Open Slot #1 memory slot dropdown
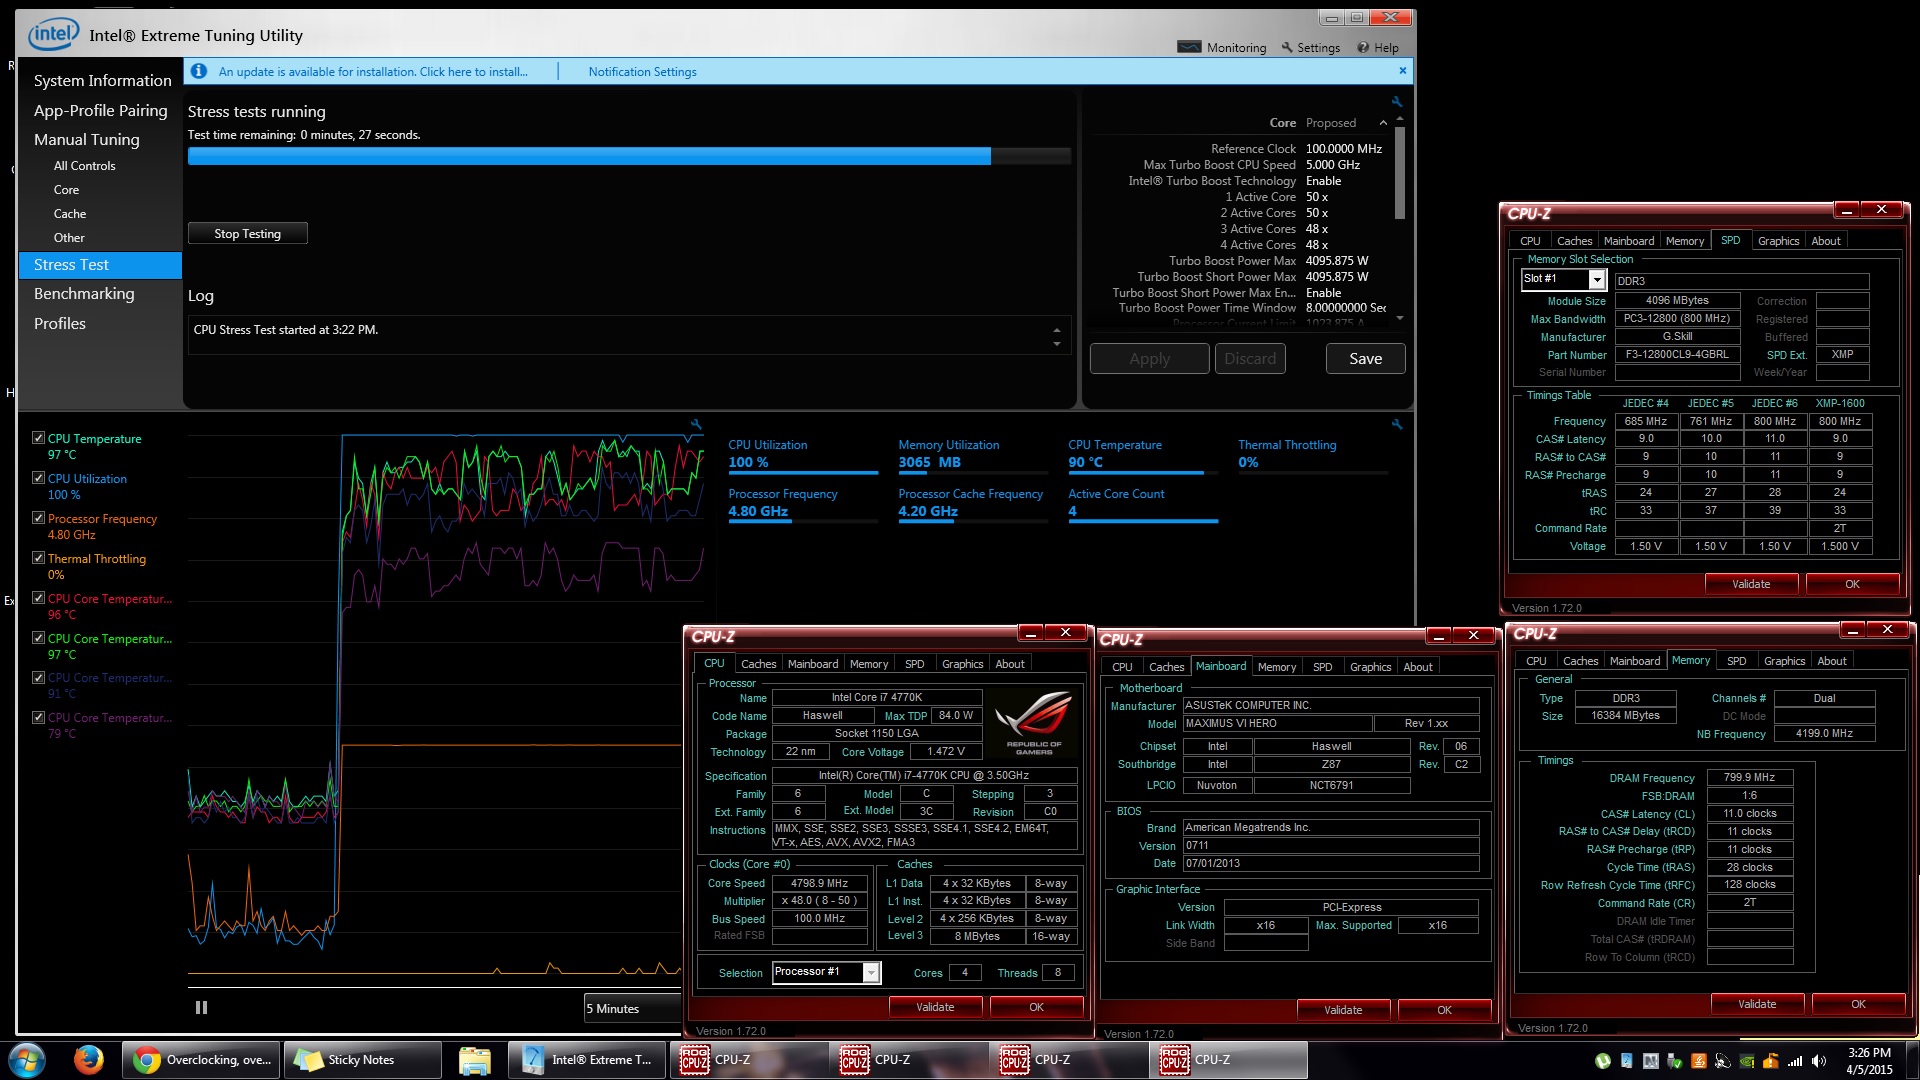1920x1080 pixels. point(1597,280)
